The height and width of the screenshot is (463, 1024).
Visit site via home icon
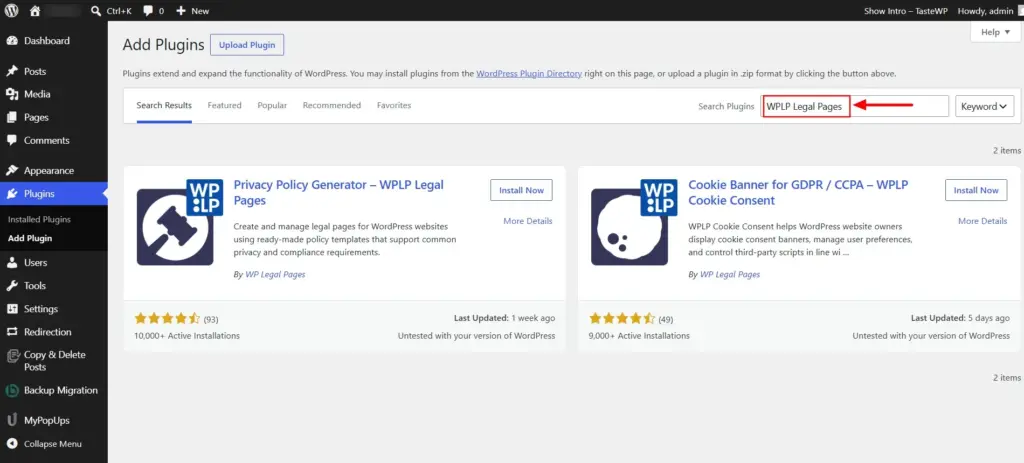[35, 11]
